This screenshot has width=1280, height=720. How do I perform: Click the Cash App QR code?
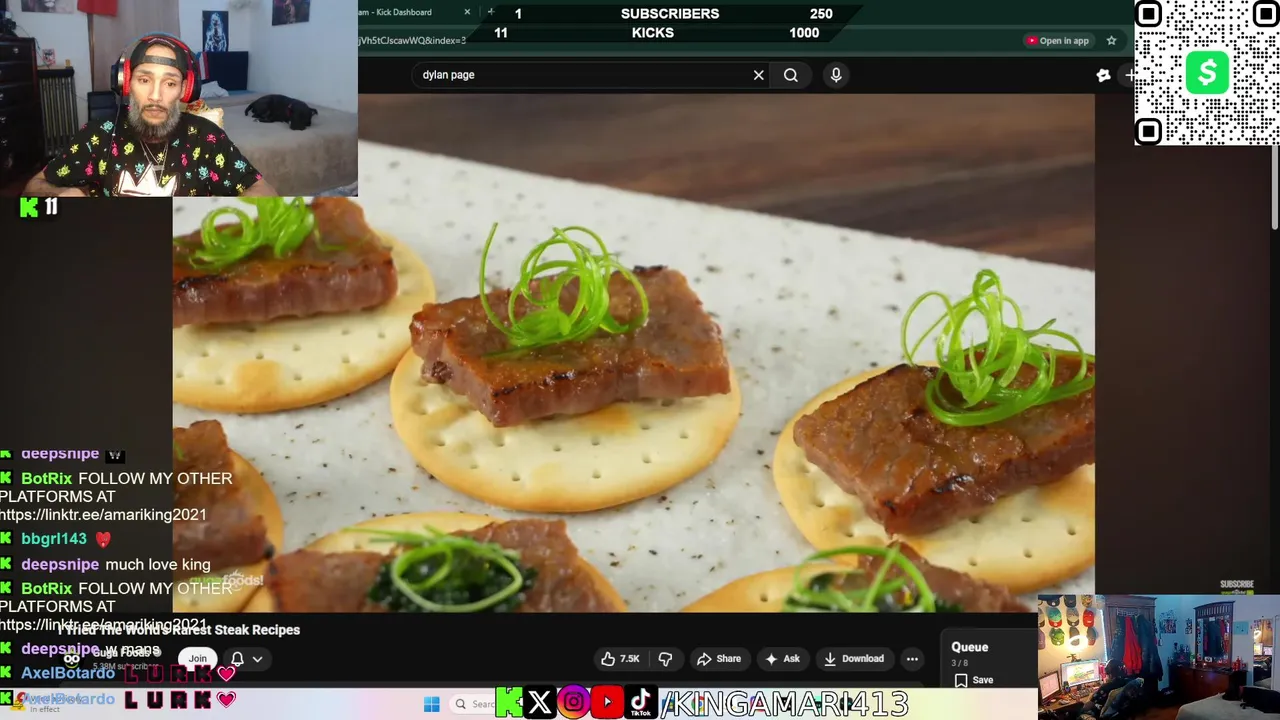pyautogui.click(x=1207, y=73)
